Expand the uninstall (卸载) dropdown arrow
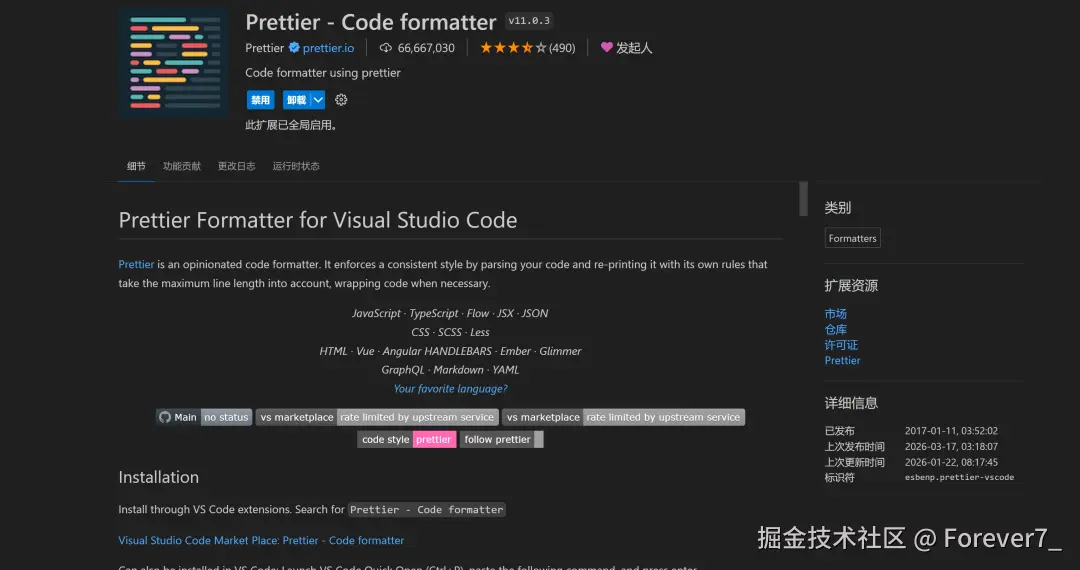This screenshot has width=1080, height=570. (318, 100)
